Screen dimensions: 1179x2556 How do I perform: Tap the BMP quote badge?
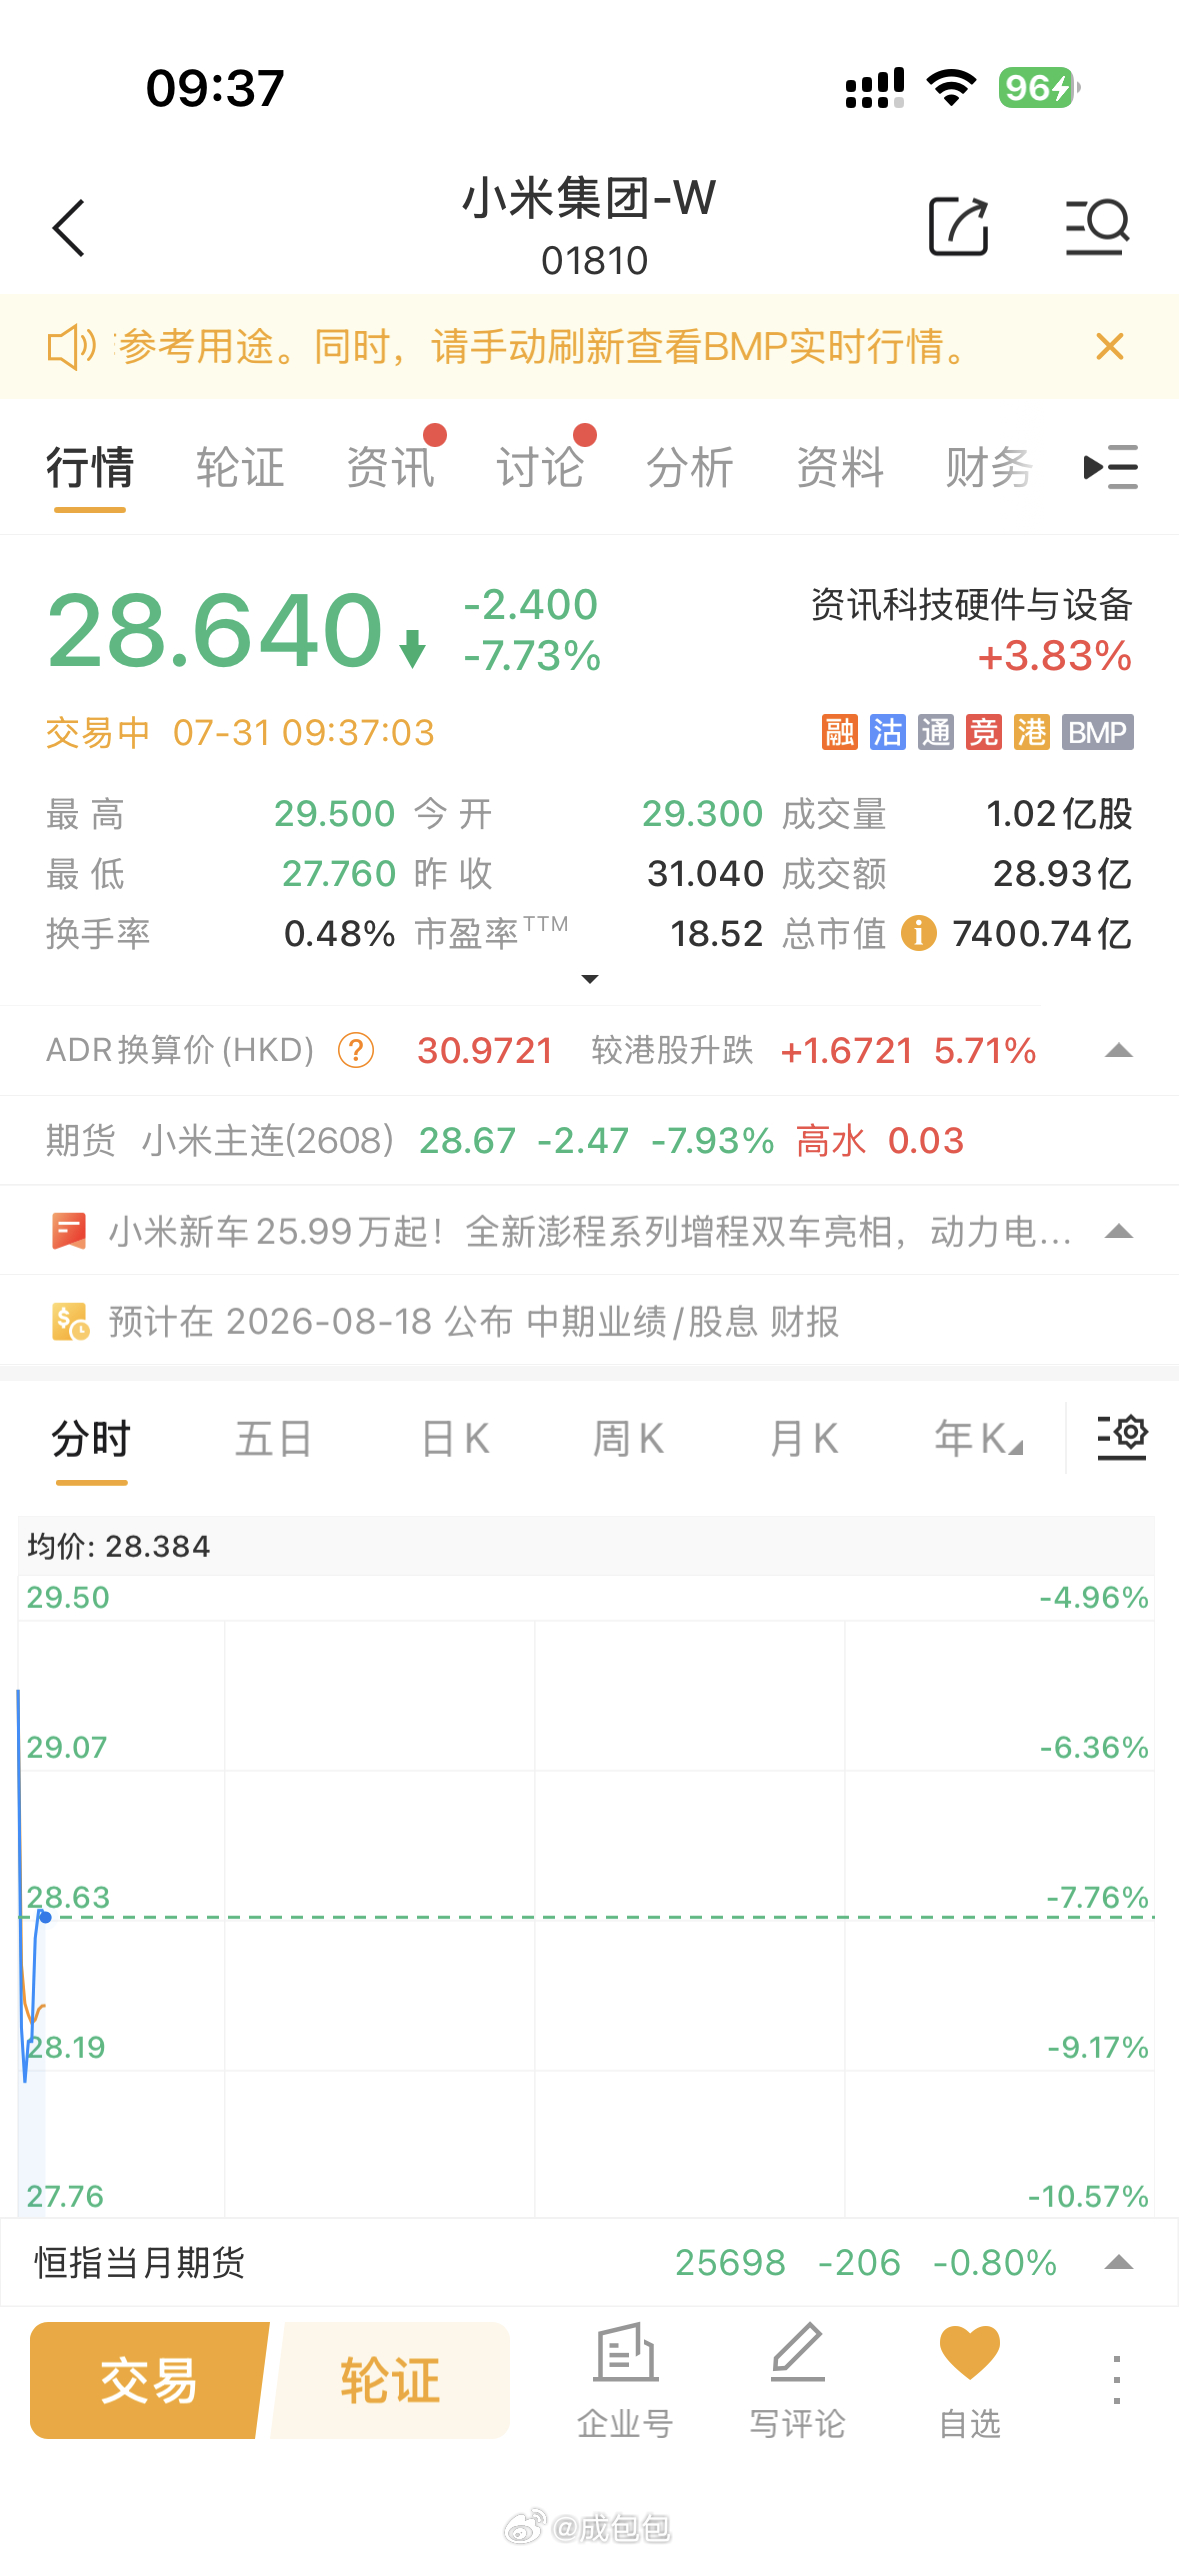(1097, 732)
